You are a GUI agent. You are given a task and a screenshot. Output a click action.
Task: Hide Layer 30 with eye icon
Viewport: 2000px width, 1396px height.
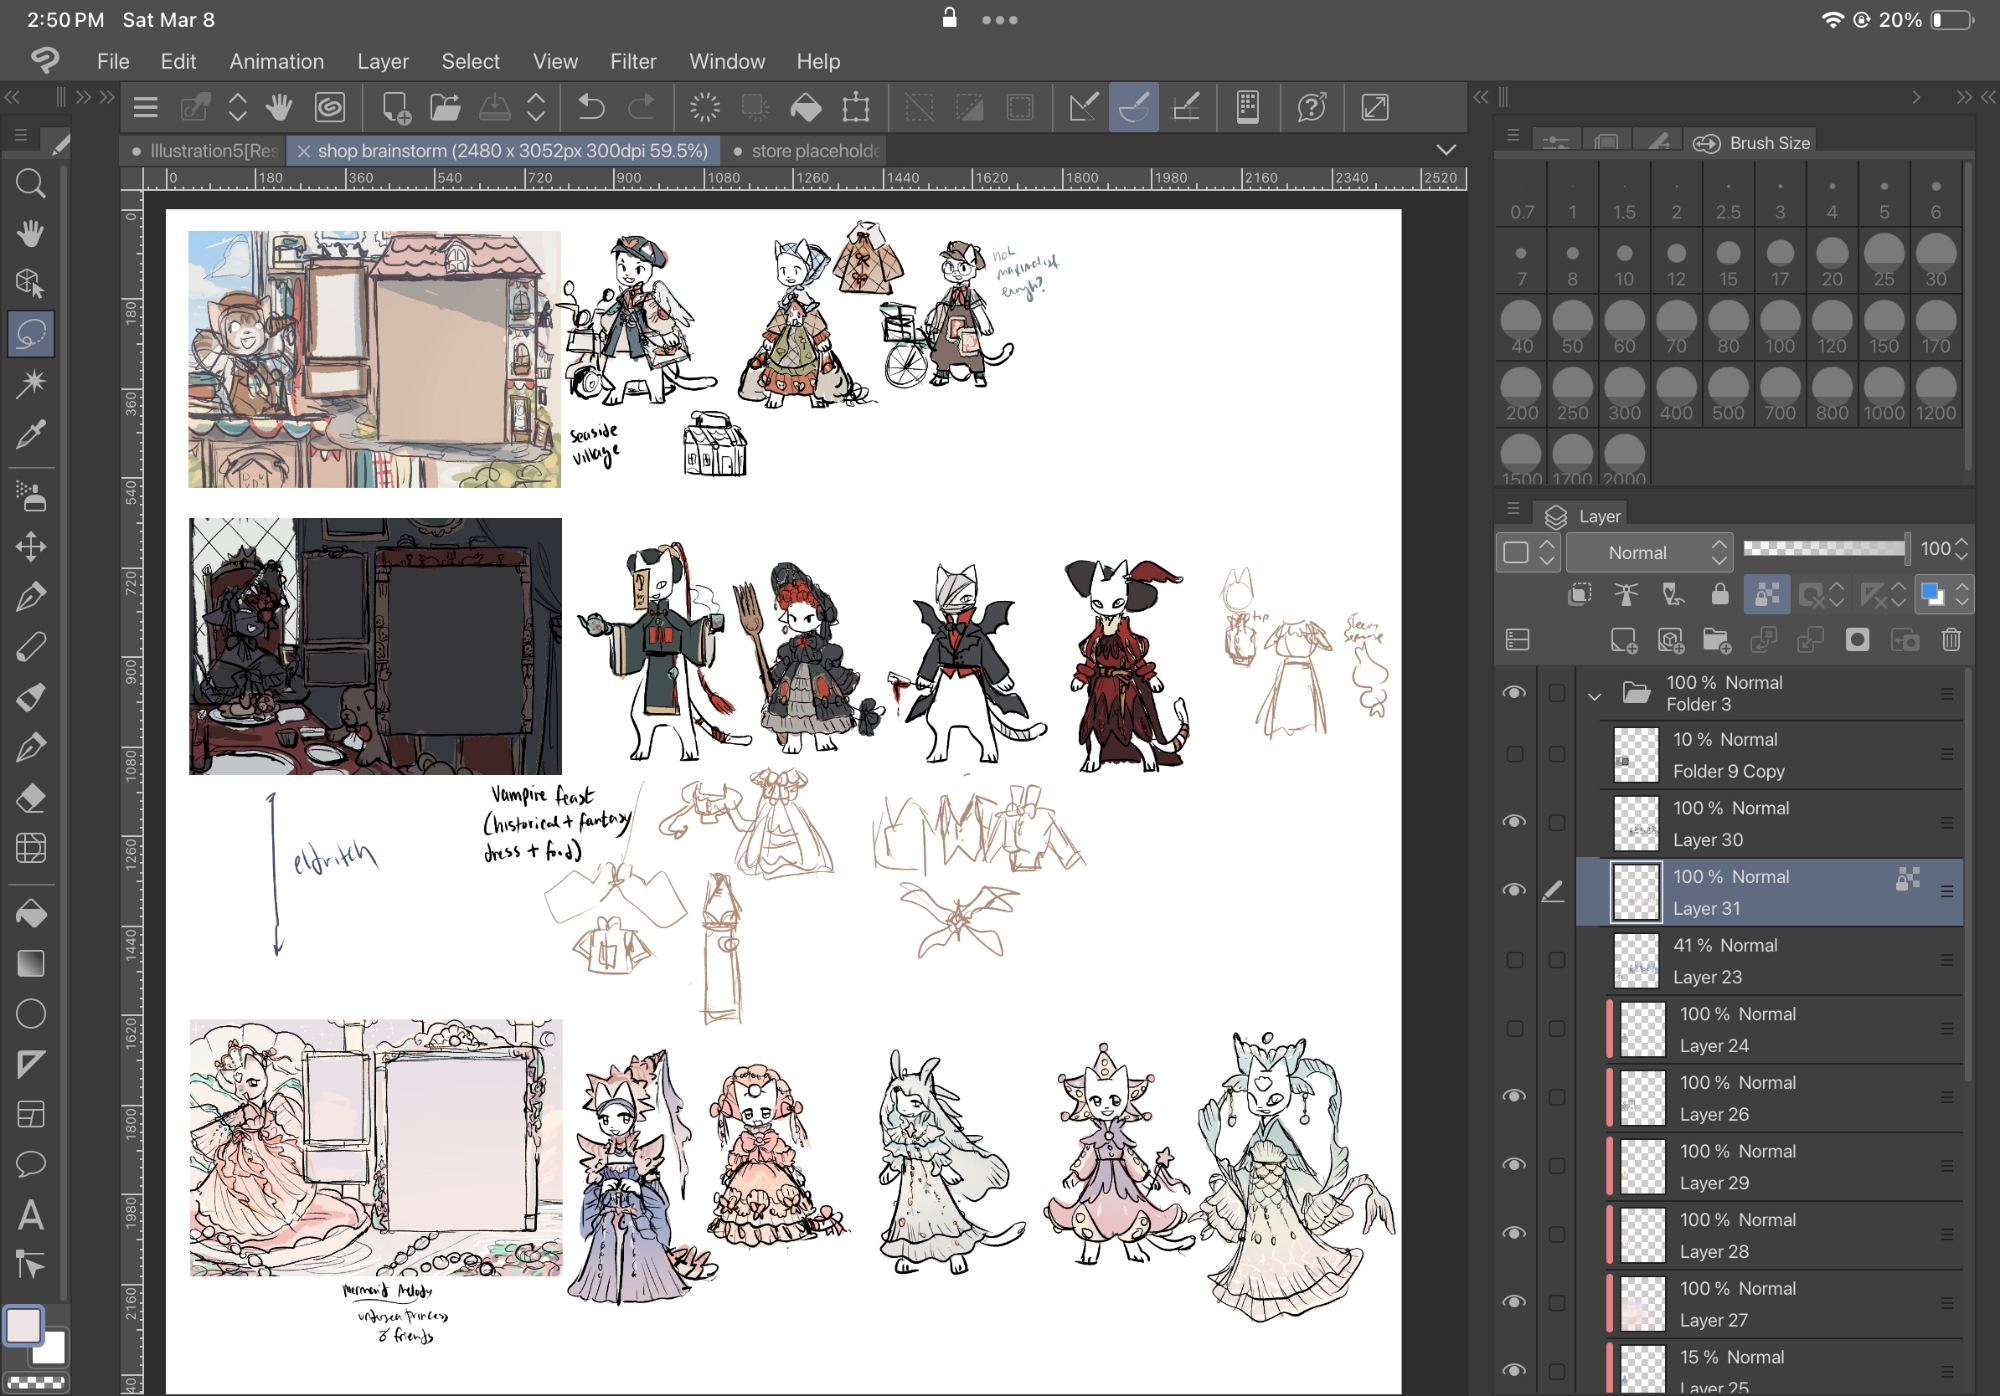[1515, 822]
